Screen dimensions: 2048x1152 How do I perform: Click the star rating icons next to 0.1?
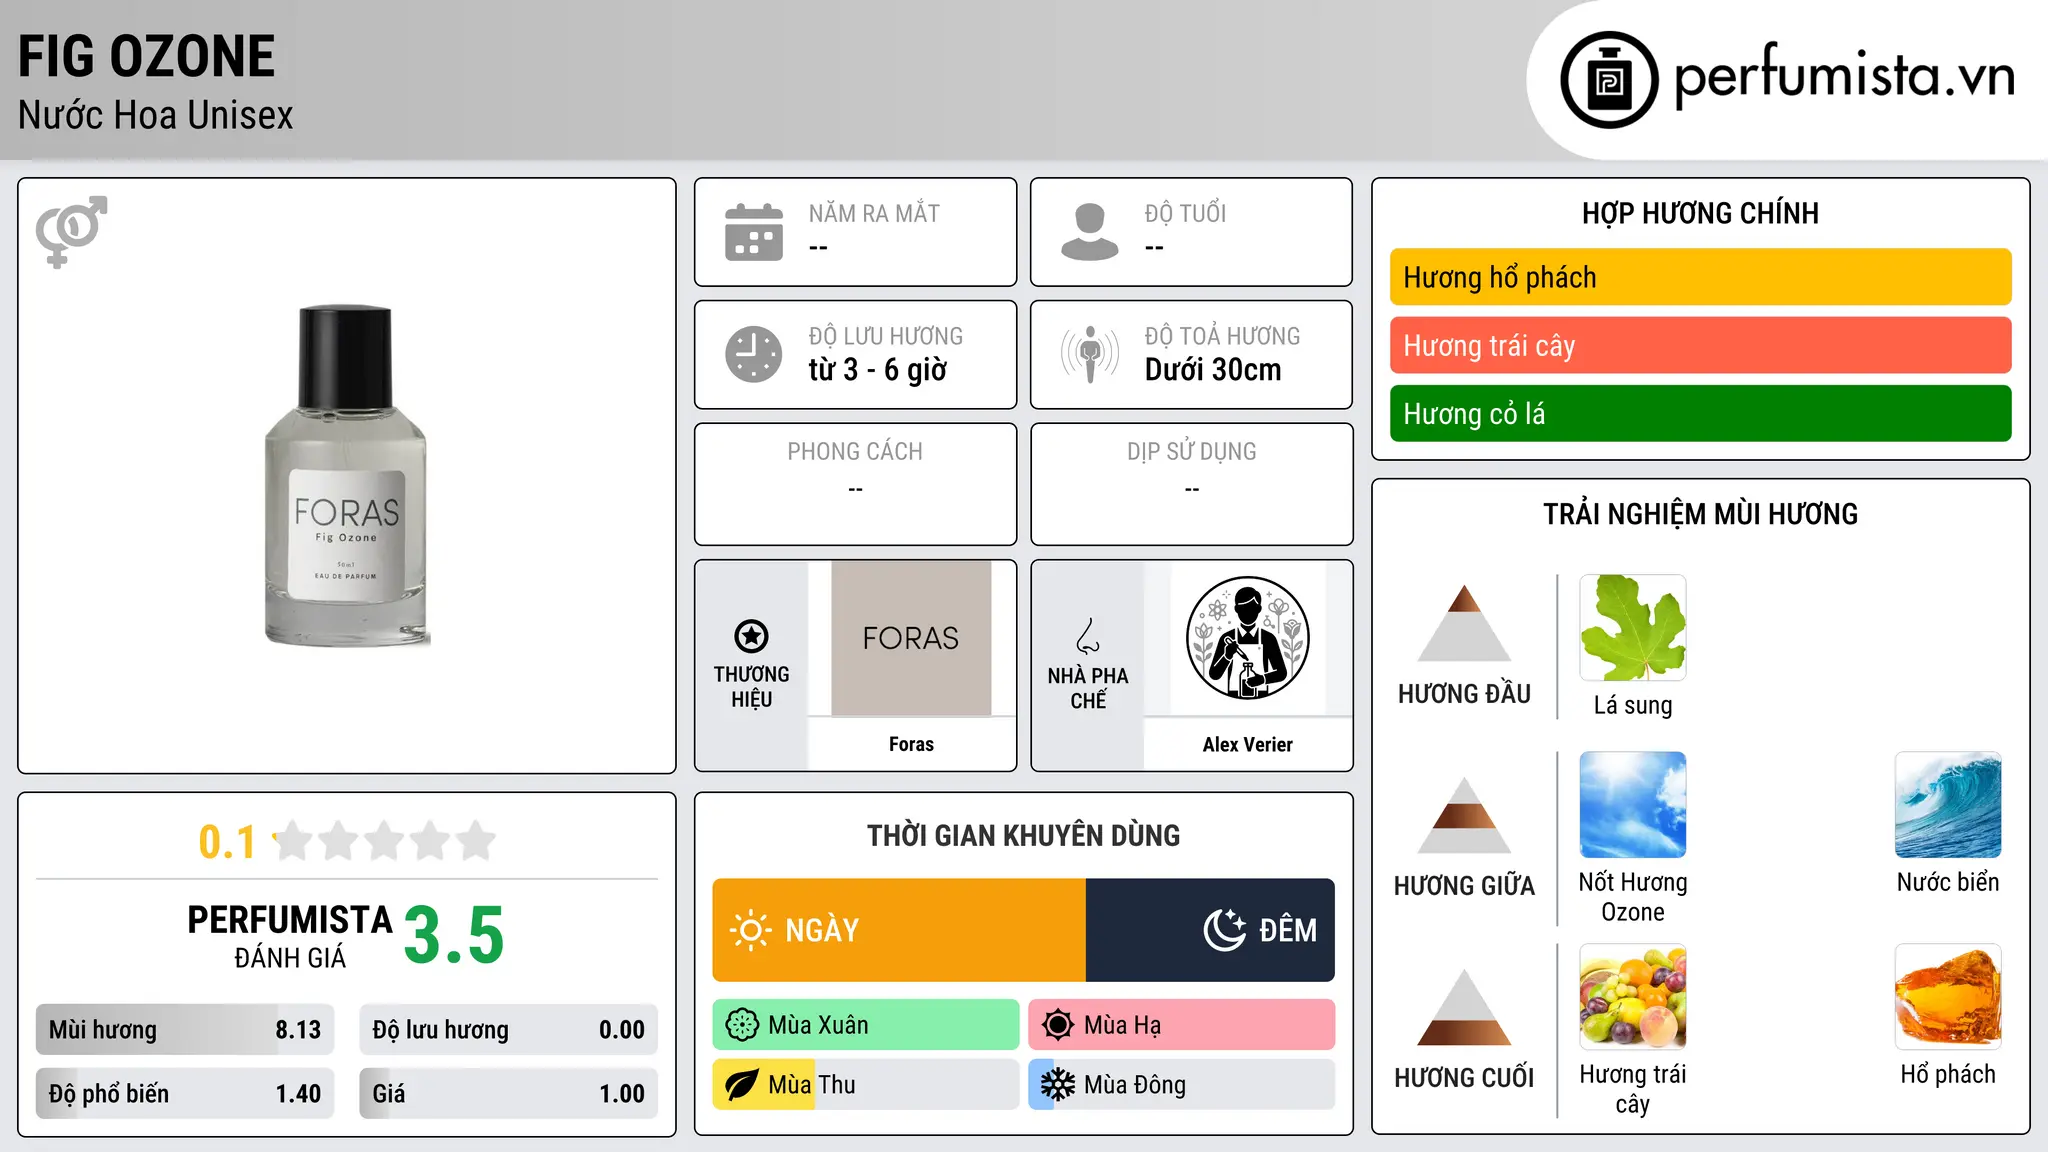385,841
